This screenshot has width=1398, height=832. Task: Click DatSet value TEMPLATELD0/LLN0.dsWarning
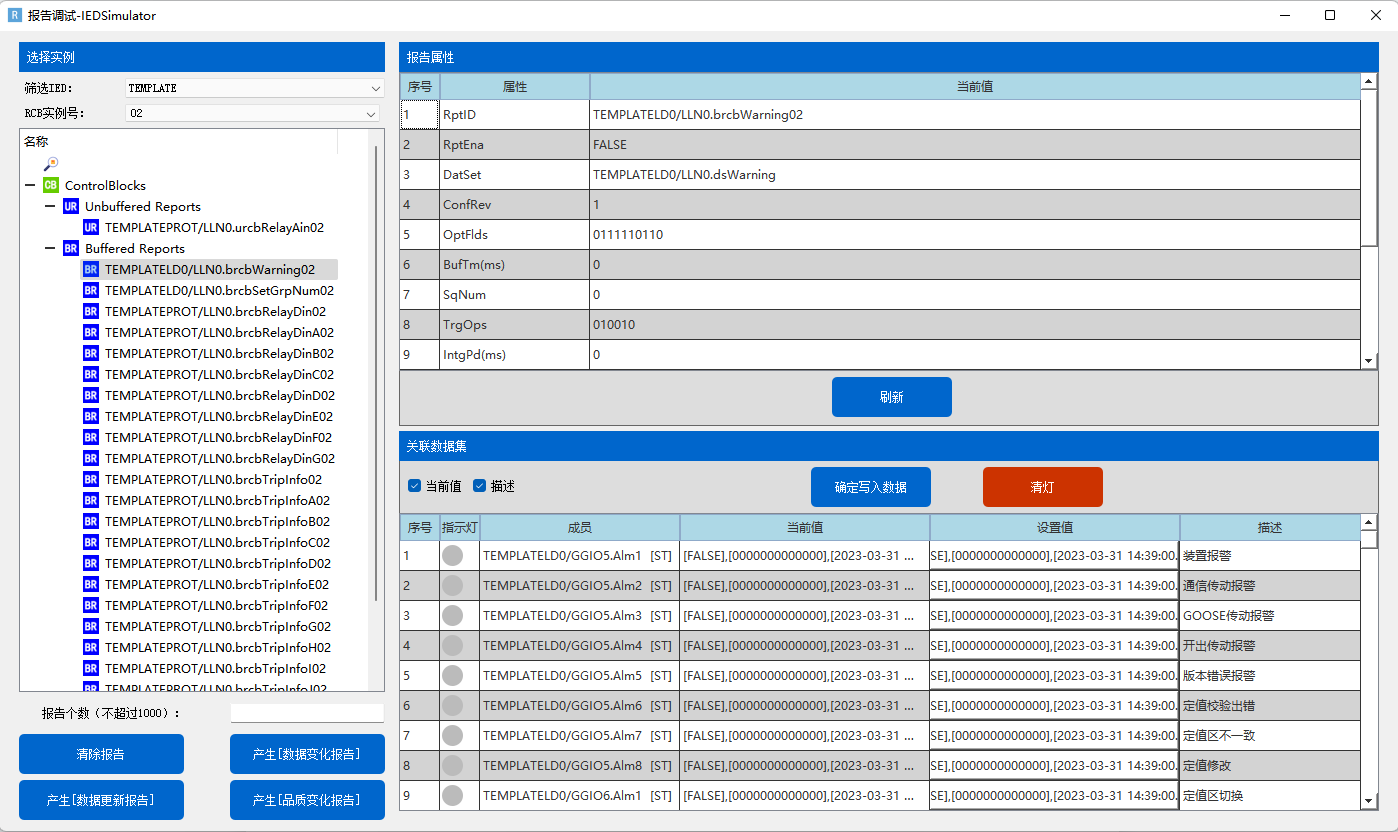click(975, 175)
